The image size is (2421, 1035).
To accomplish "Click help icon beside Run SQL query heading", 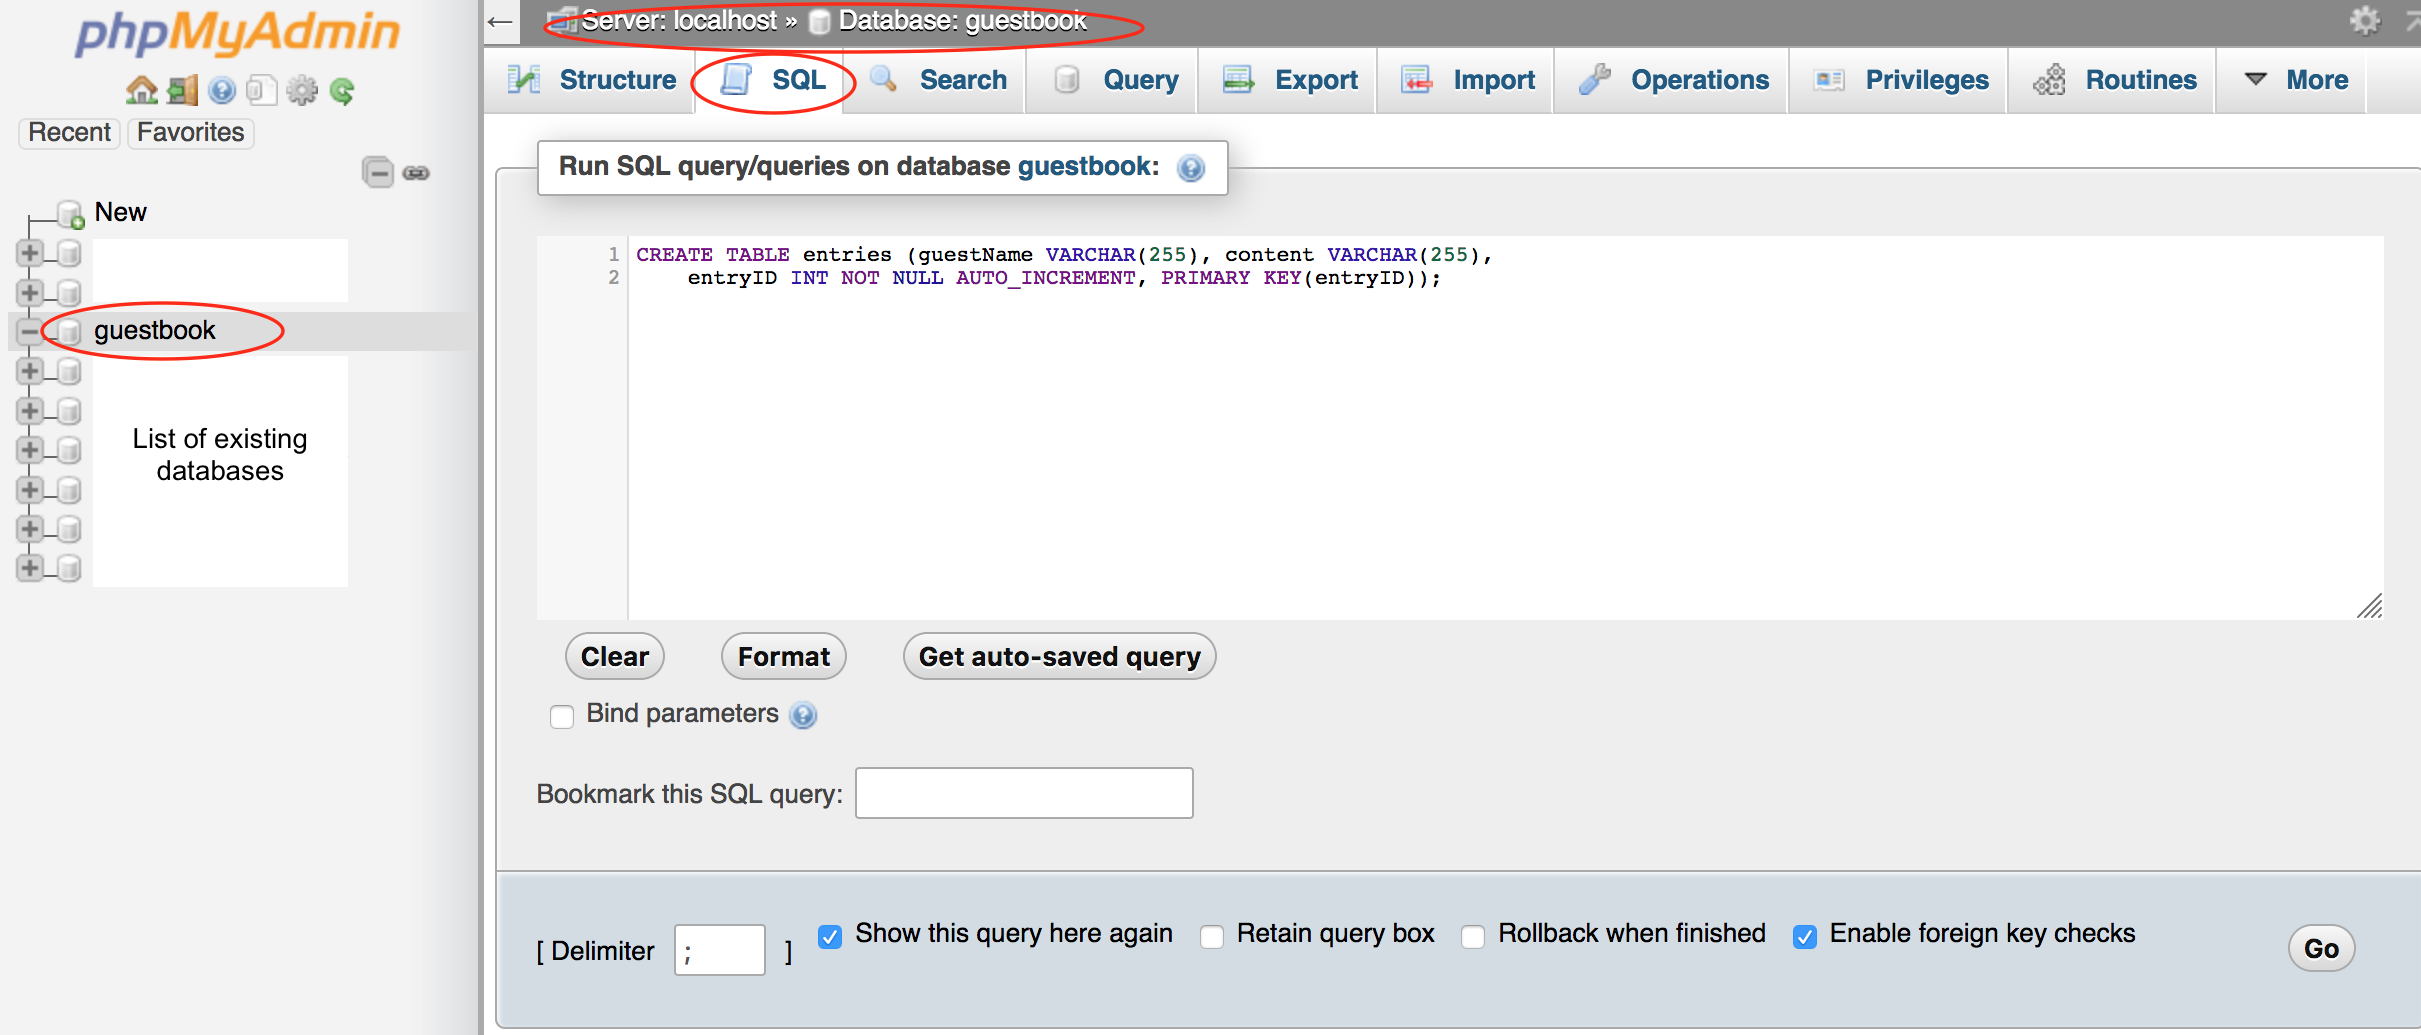I will [1190, 169].
